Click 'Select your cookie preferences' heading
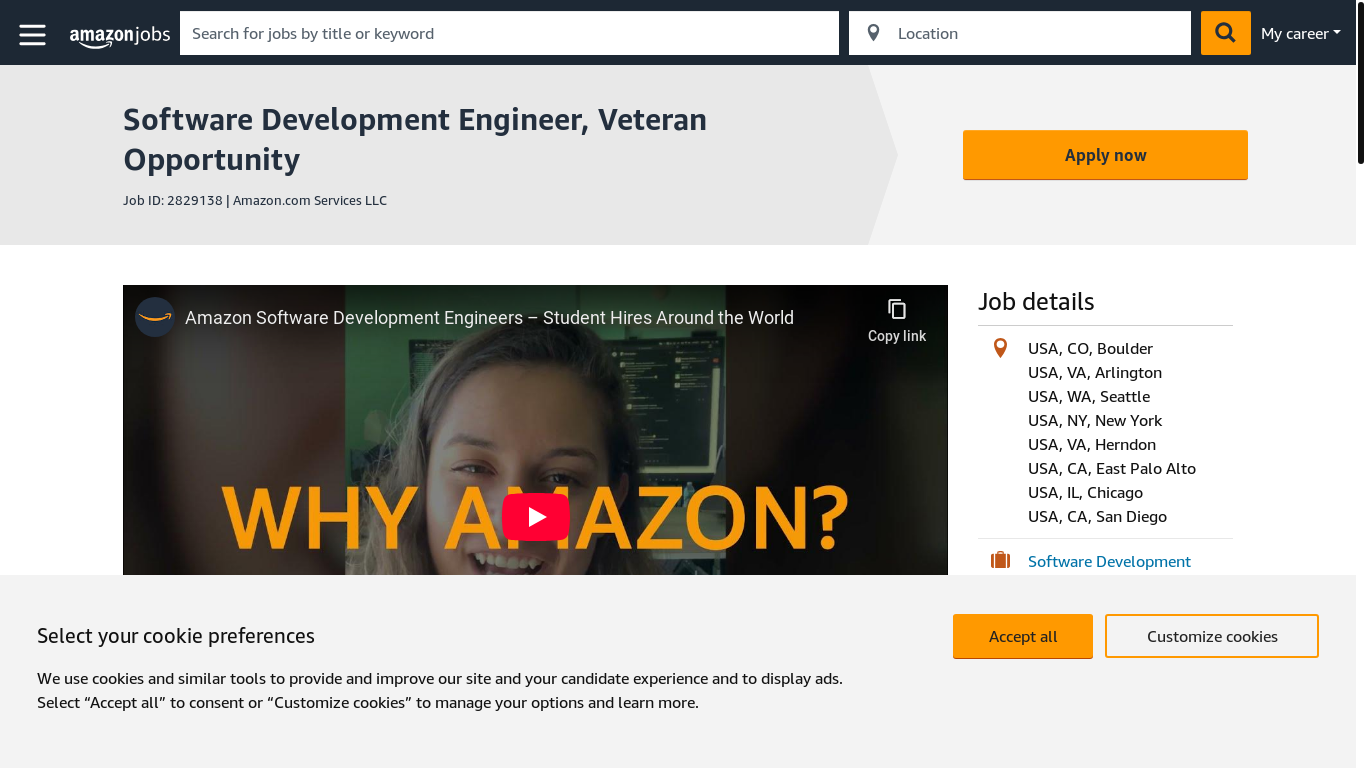Screen dimensions: 1366x768 176,636
